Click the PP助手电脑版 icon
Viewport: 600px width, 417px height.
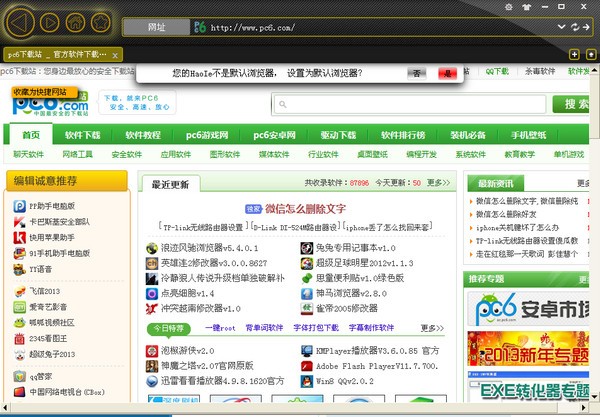pos(20,206)
